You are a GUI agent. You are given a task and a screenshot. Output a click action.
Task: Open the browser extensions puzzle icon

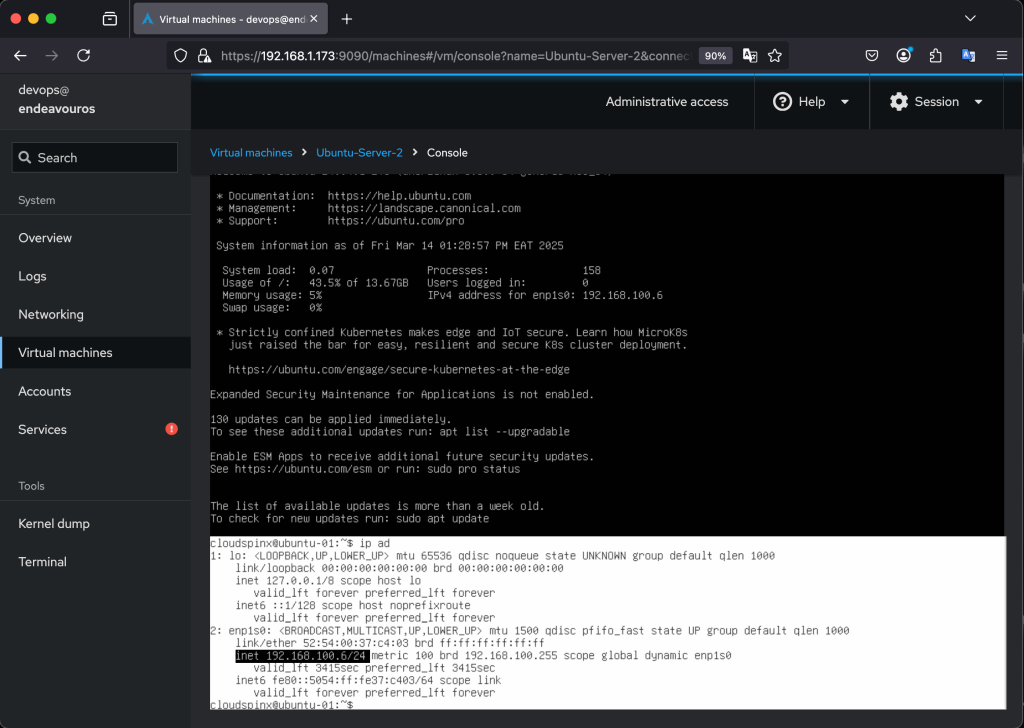(936, 56)
